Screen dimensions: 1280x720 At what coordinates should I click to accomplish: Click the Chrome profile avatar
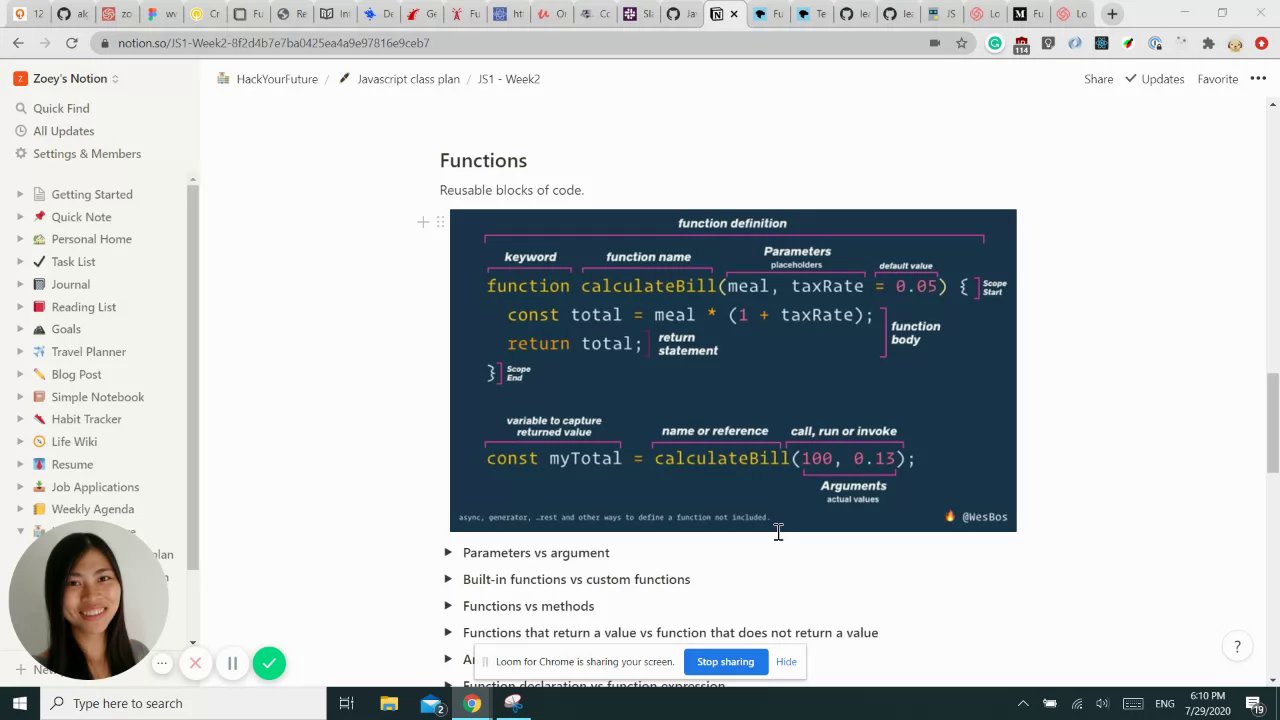[1235, 43]
